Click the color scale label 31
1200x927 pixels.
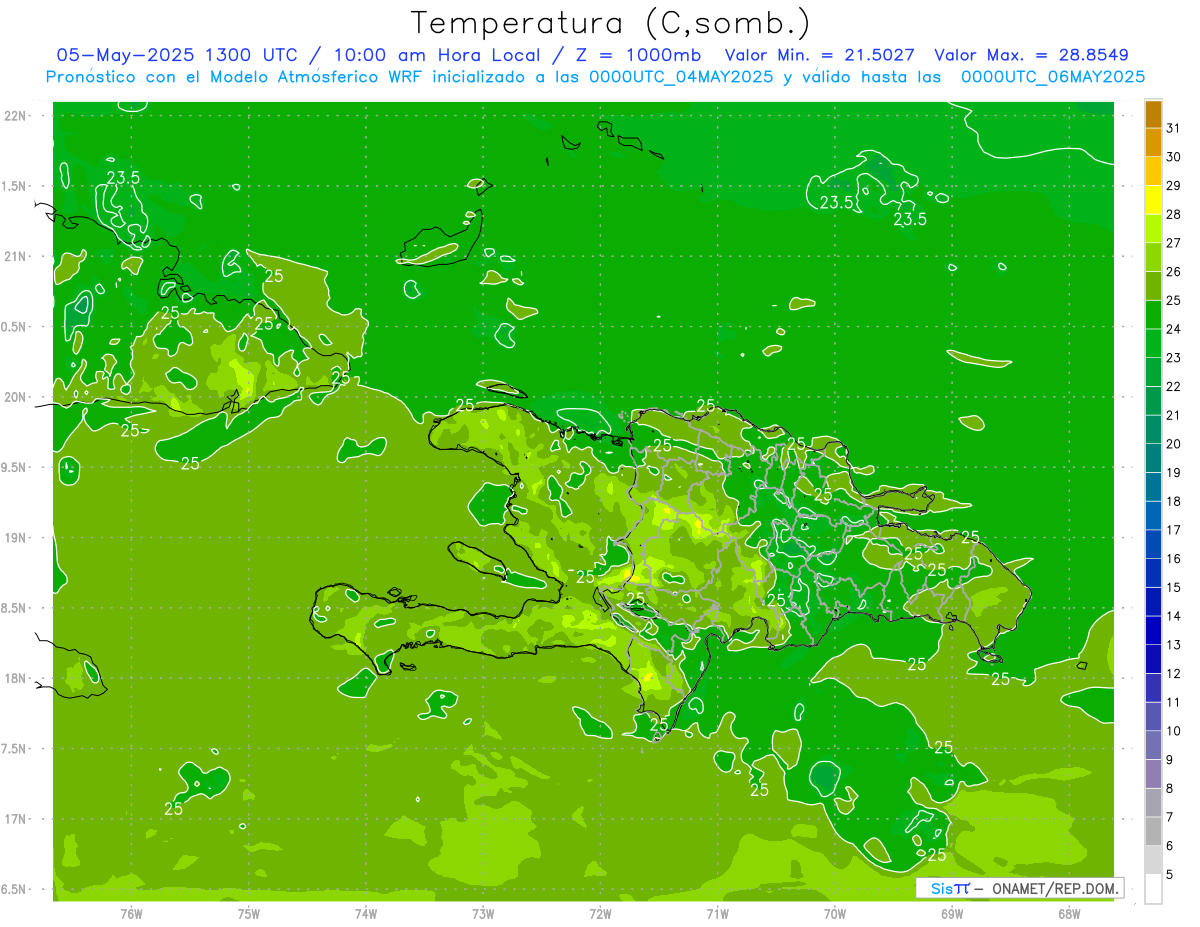pos(1174,128)
